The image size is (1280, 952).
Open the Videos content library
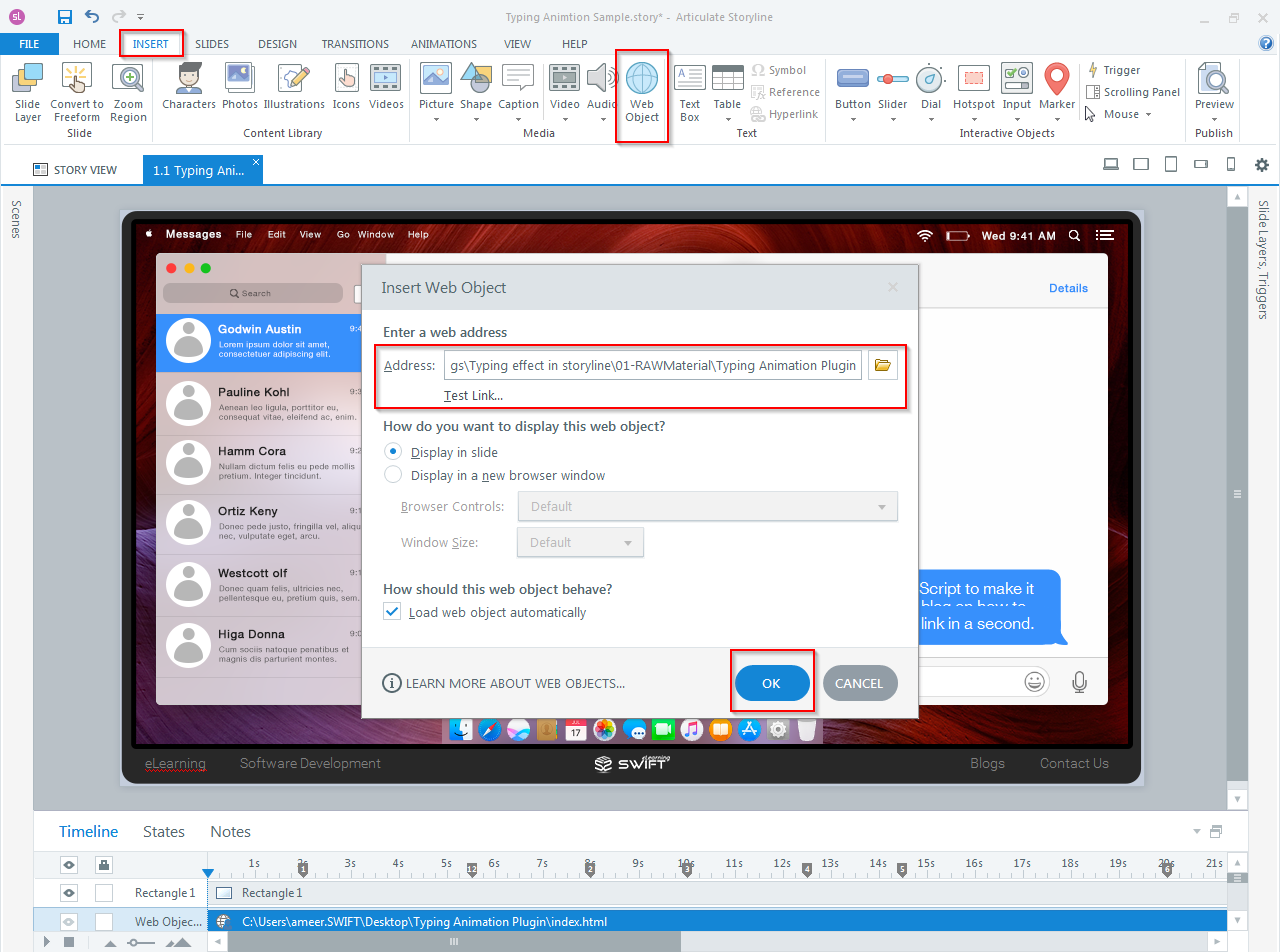(386, 86)
